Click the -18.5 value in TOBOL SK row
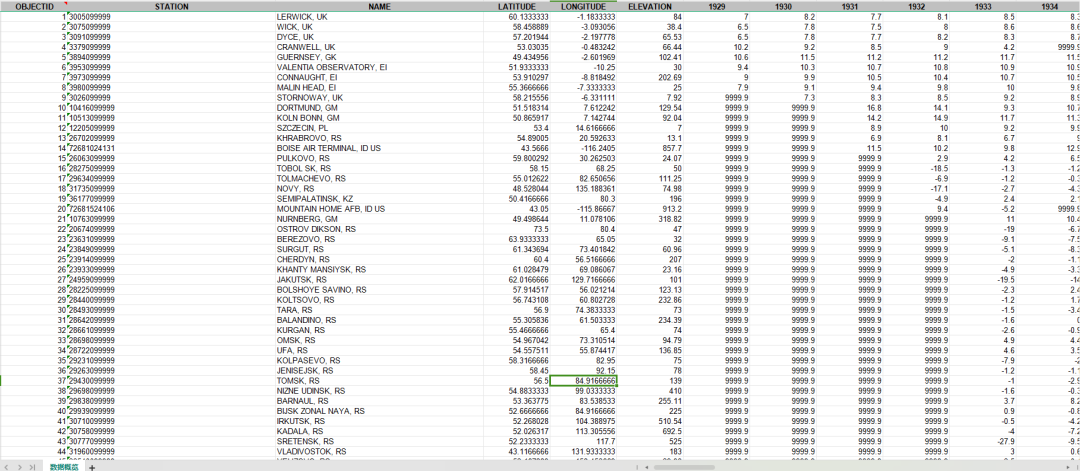This screenshot has height=471, width=1080. (917, 169)
